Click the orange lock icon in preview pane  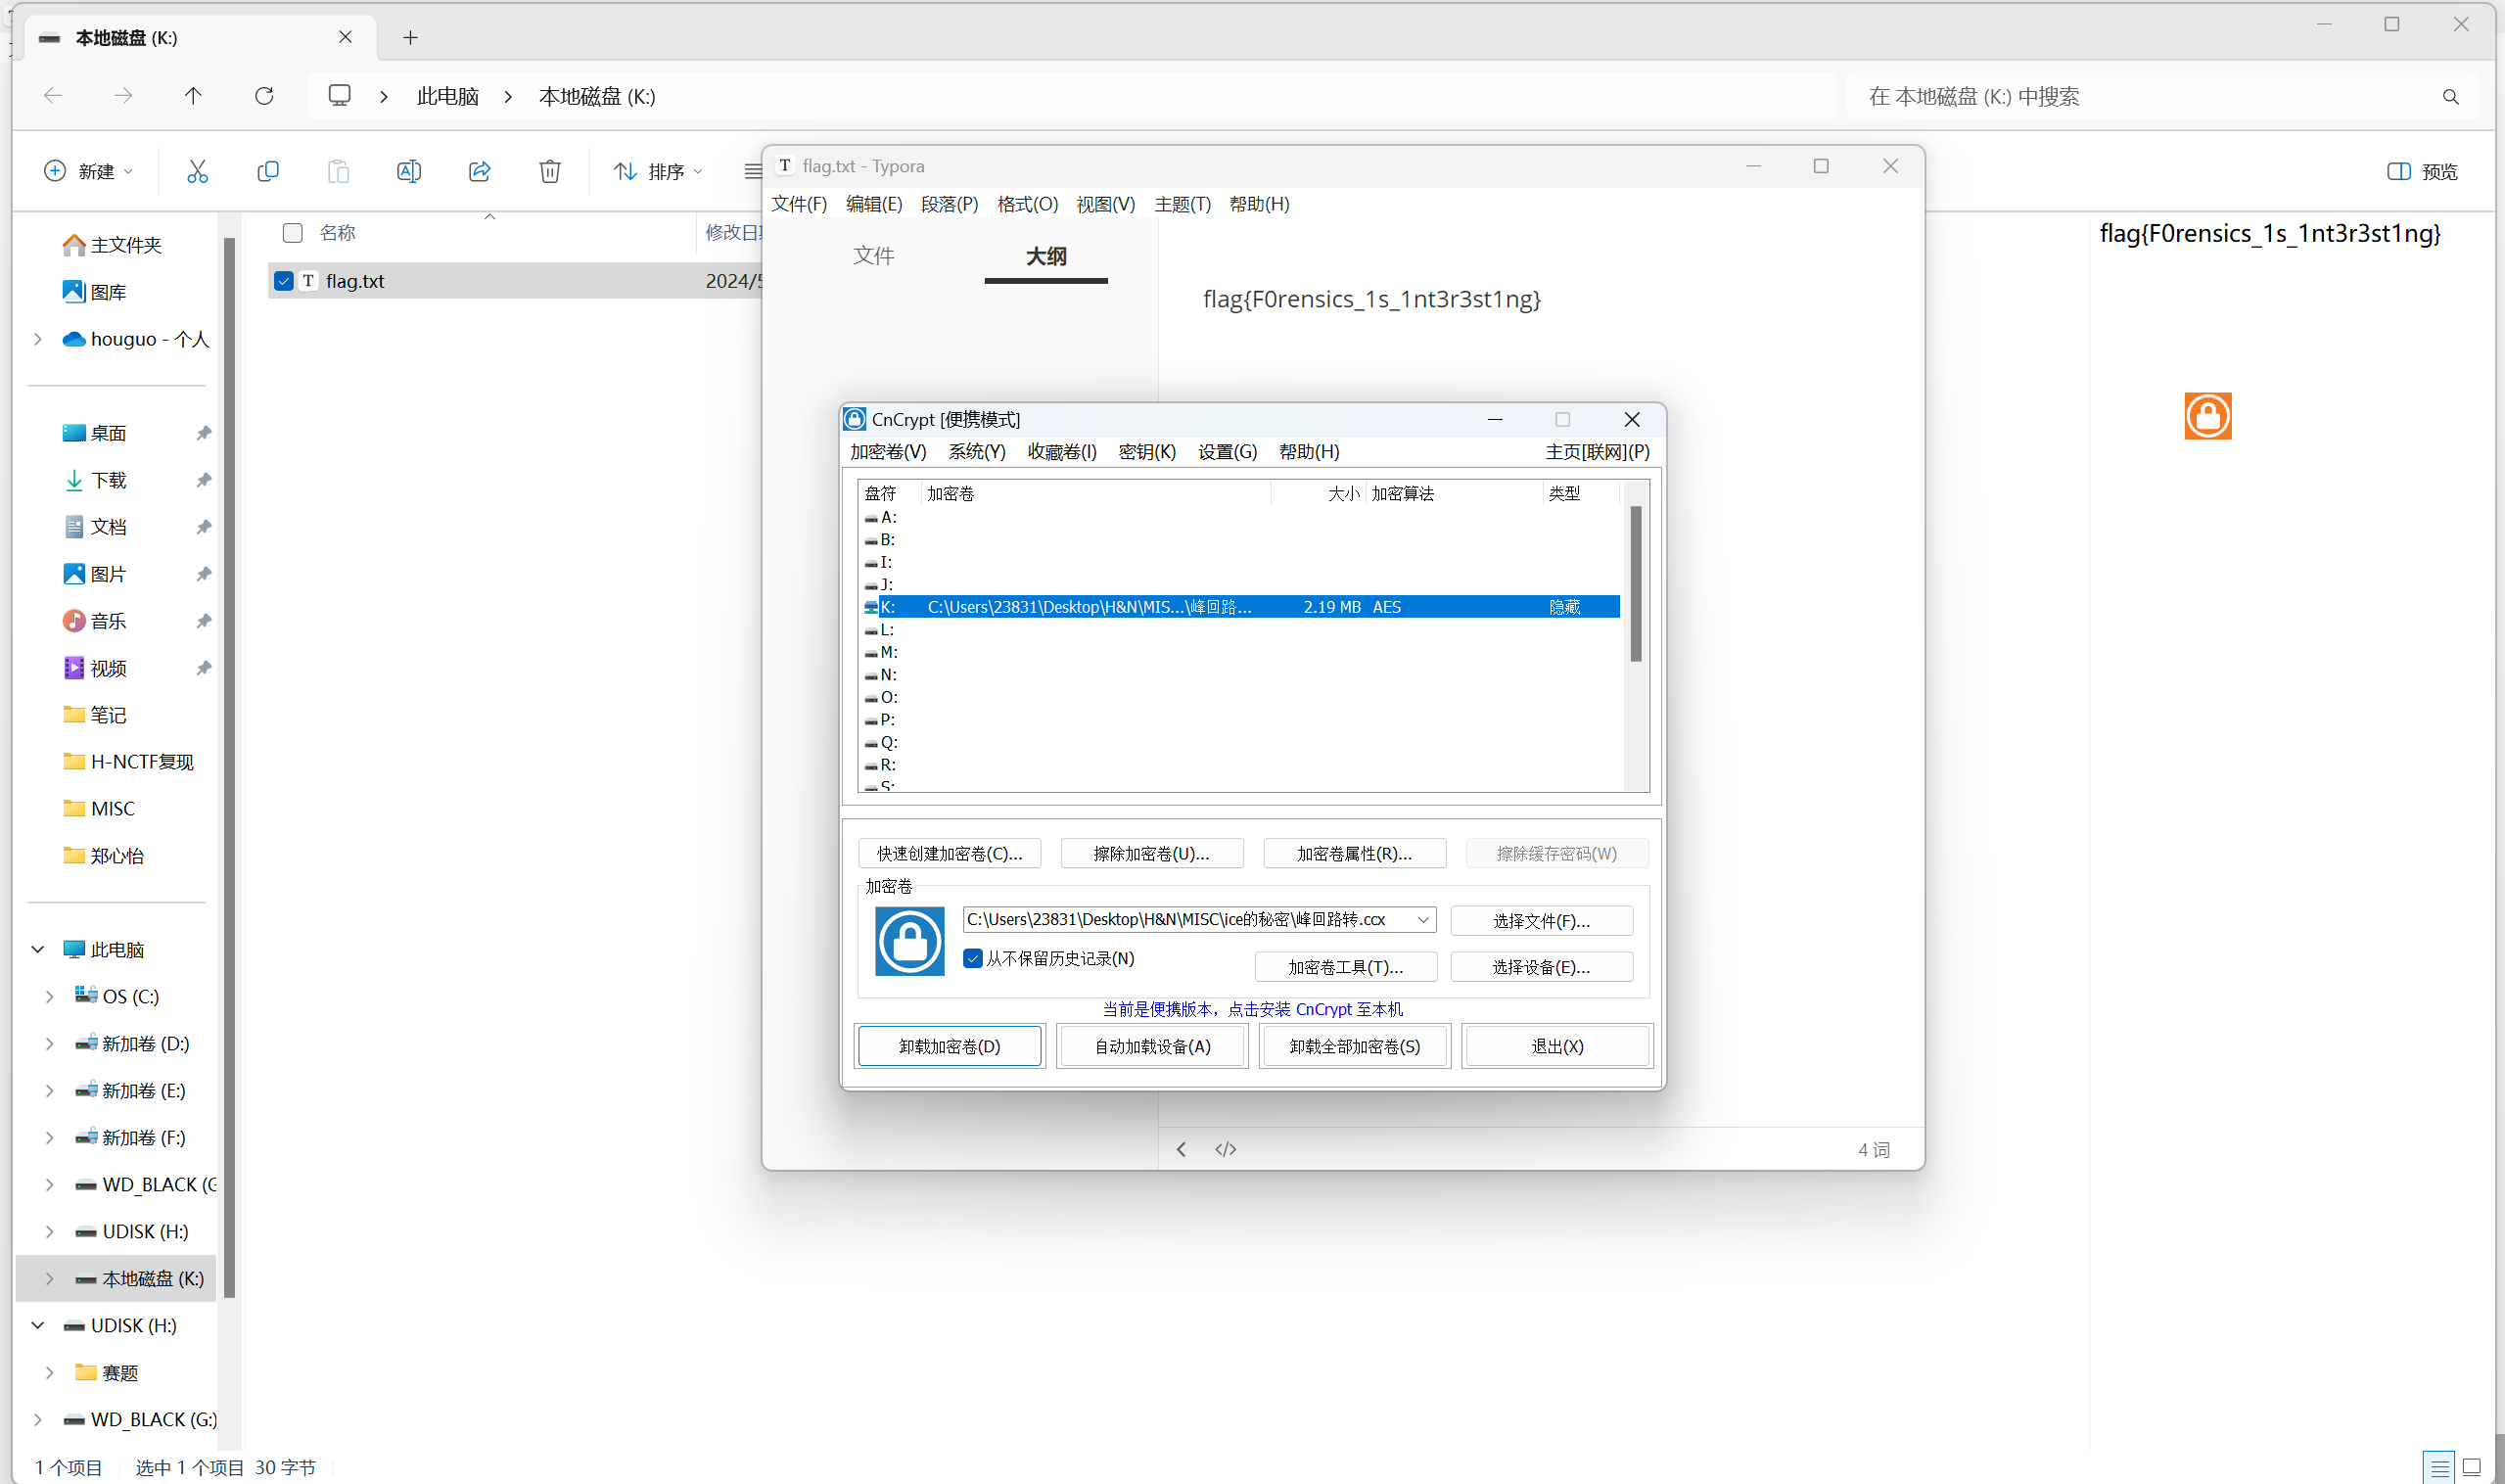pos(2207,416)
